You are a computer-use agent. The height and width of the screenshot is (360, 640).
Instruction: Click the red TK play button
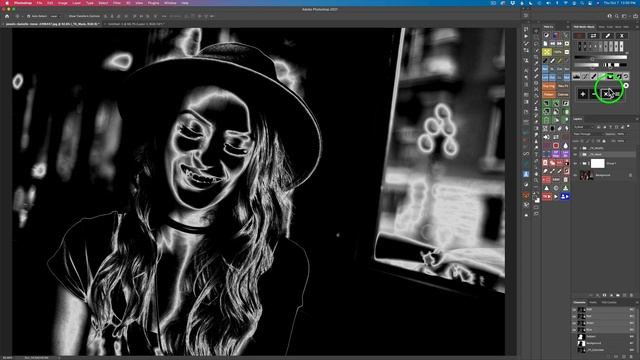[547, 196]
